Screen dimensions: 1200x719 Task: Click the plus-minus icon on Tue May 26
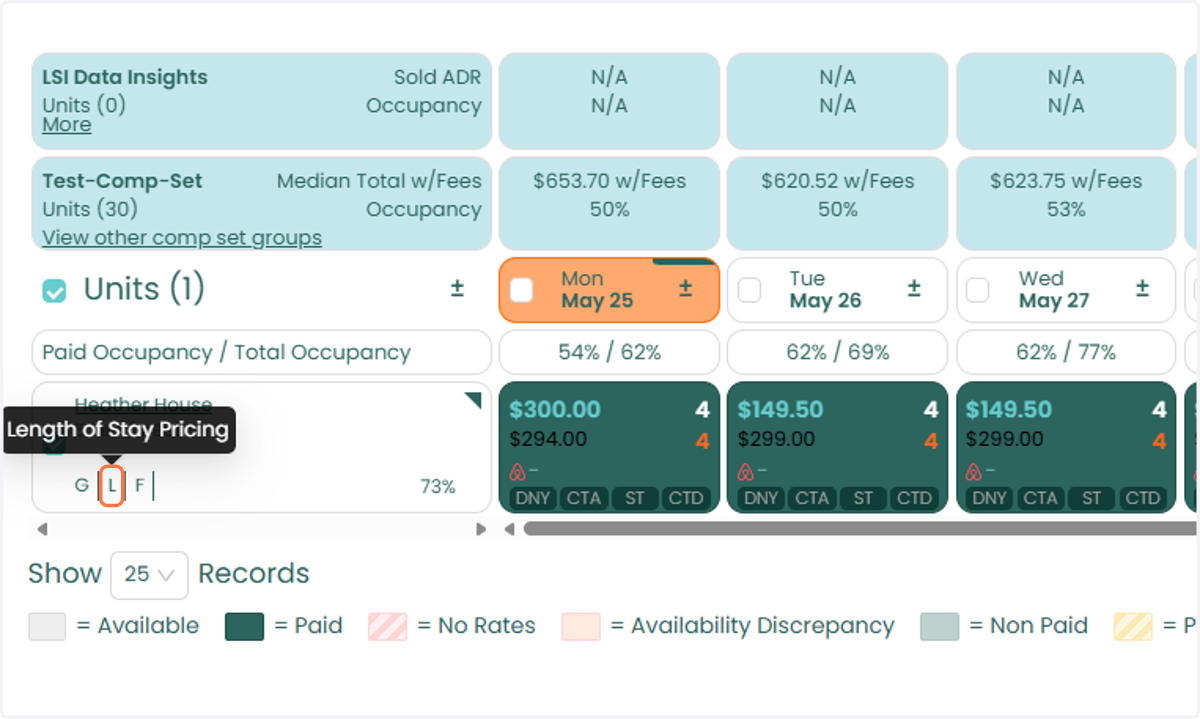pyautogui.click(x=914, y=289)
